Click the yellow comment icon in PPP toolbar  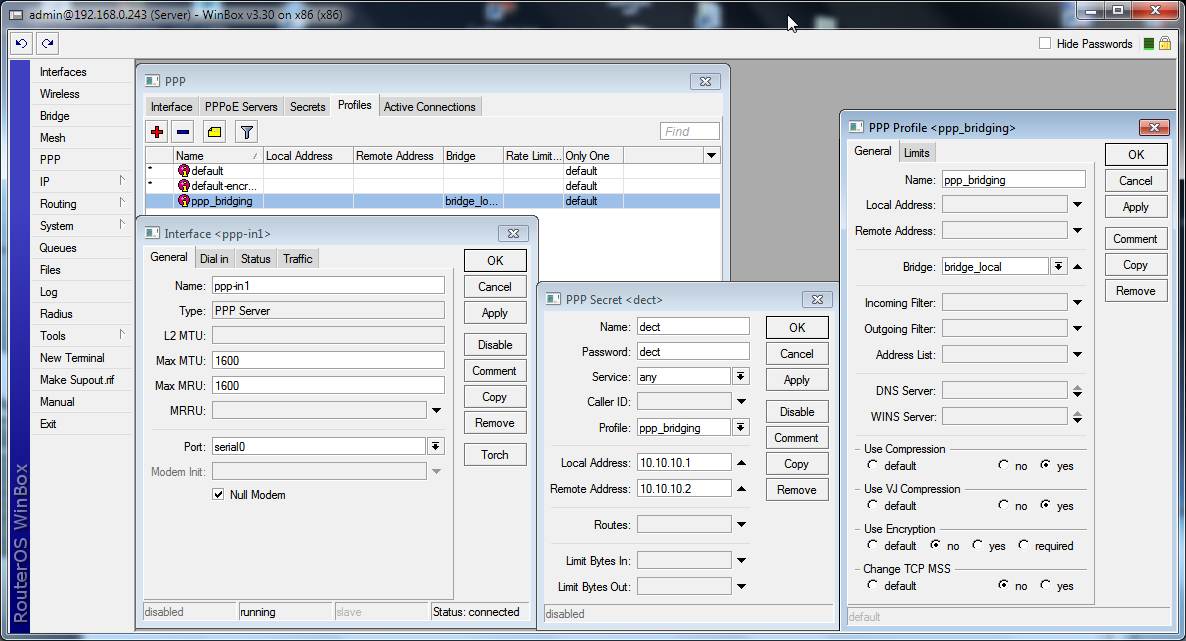point(215,132)
